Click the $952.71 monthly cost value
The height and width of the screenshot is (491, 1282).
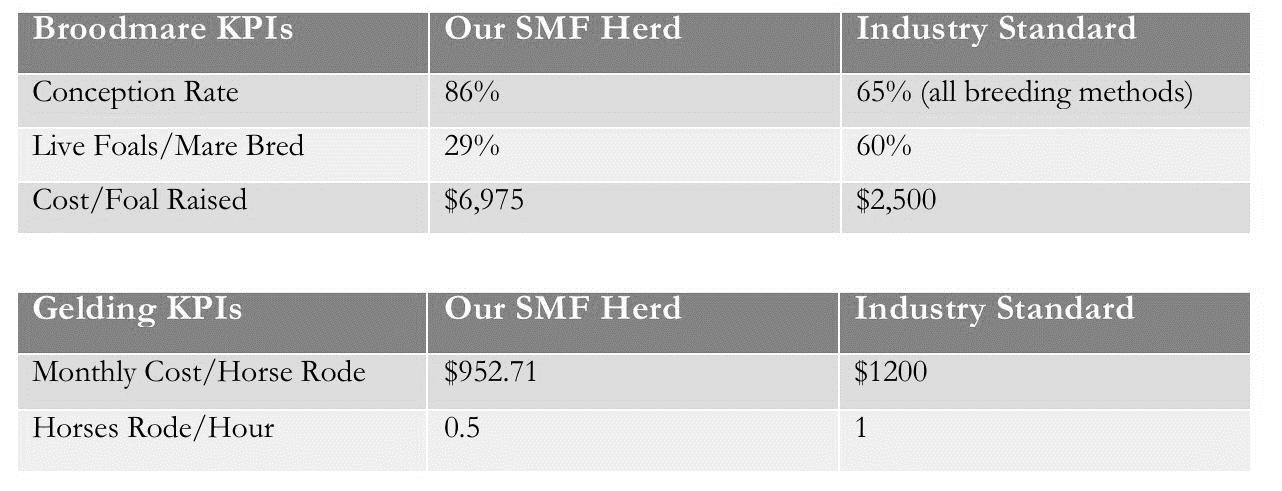point(491,373)
